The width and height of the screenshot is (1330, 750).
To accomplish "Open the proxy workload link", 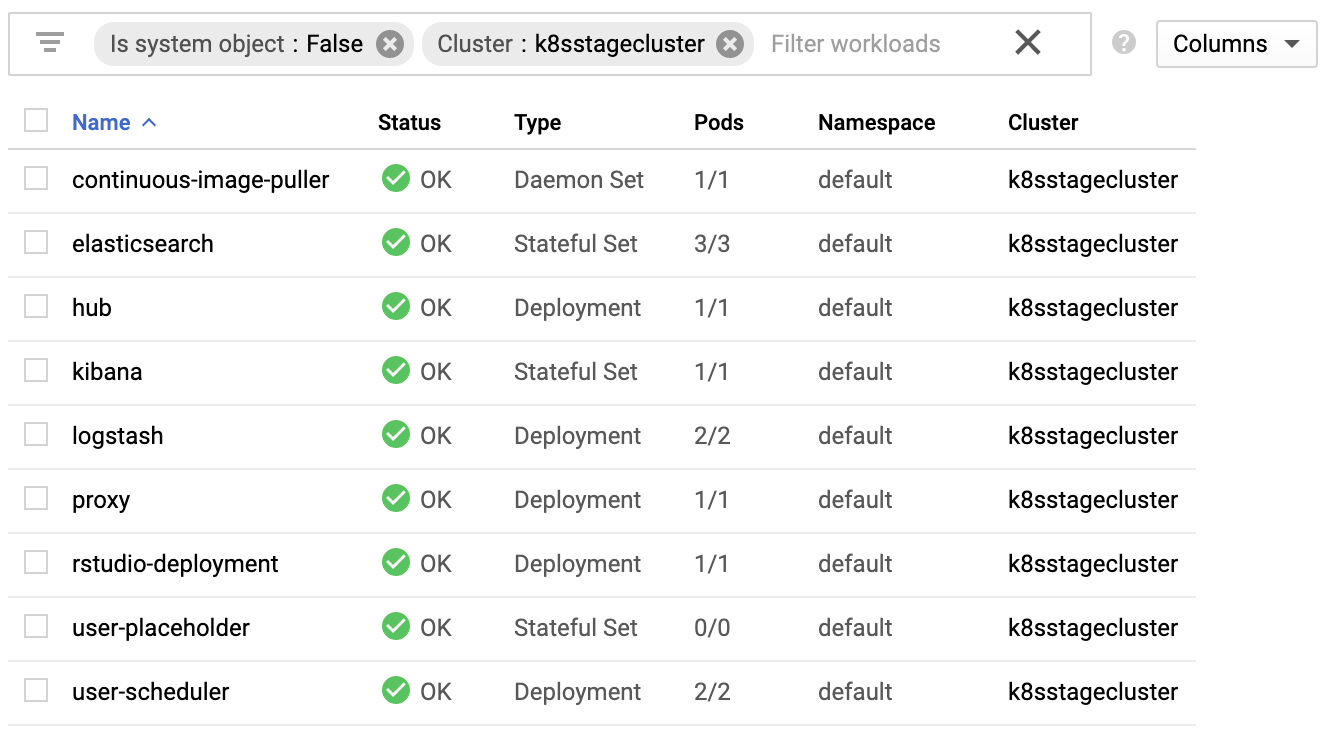I will [x=101, y=500].
